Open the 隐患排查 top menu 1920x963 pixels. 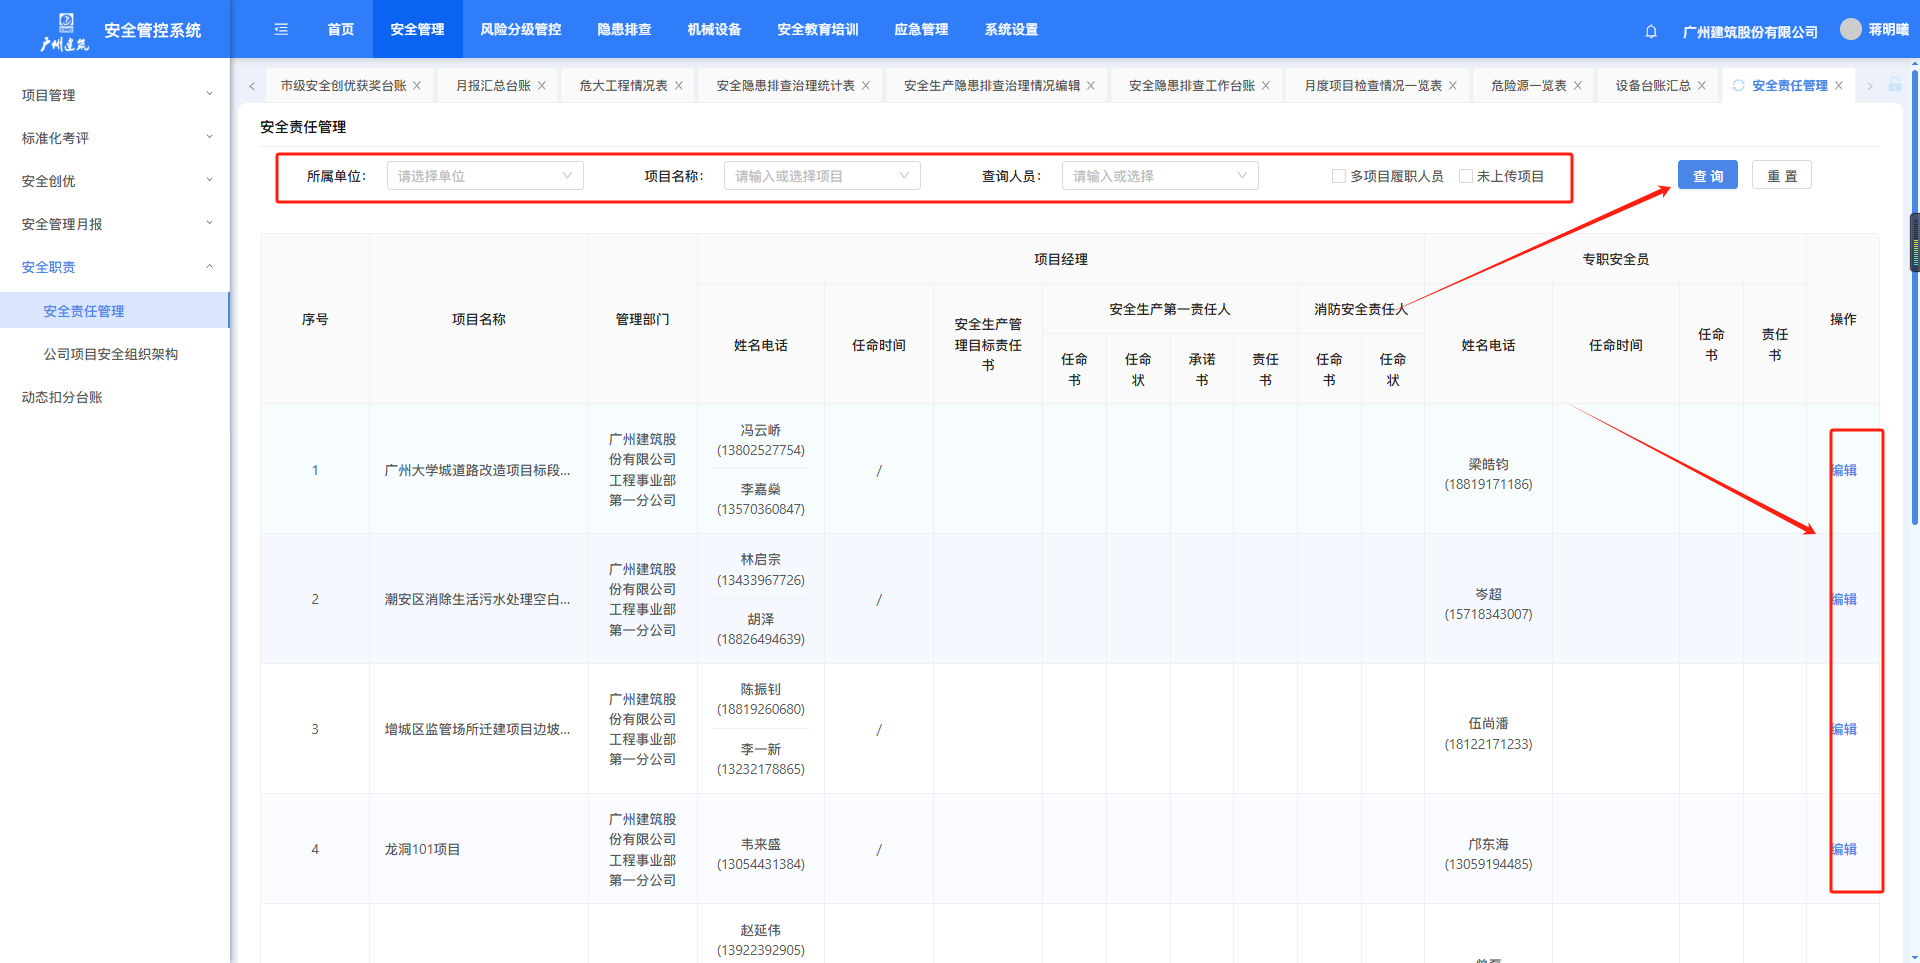pyautogui.click(x=624, y=30)
